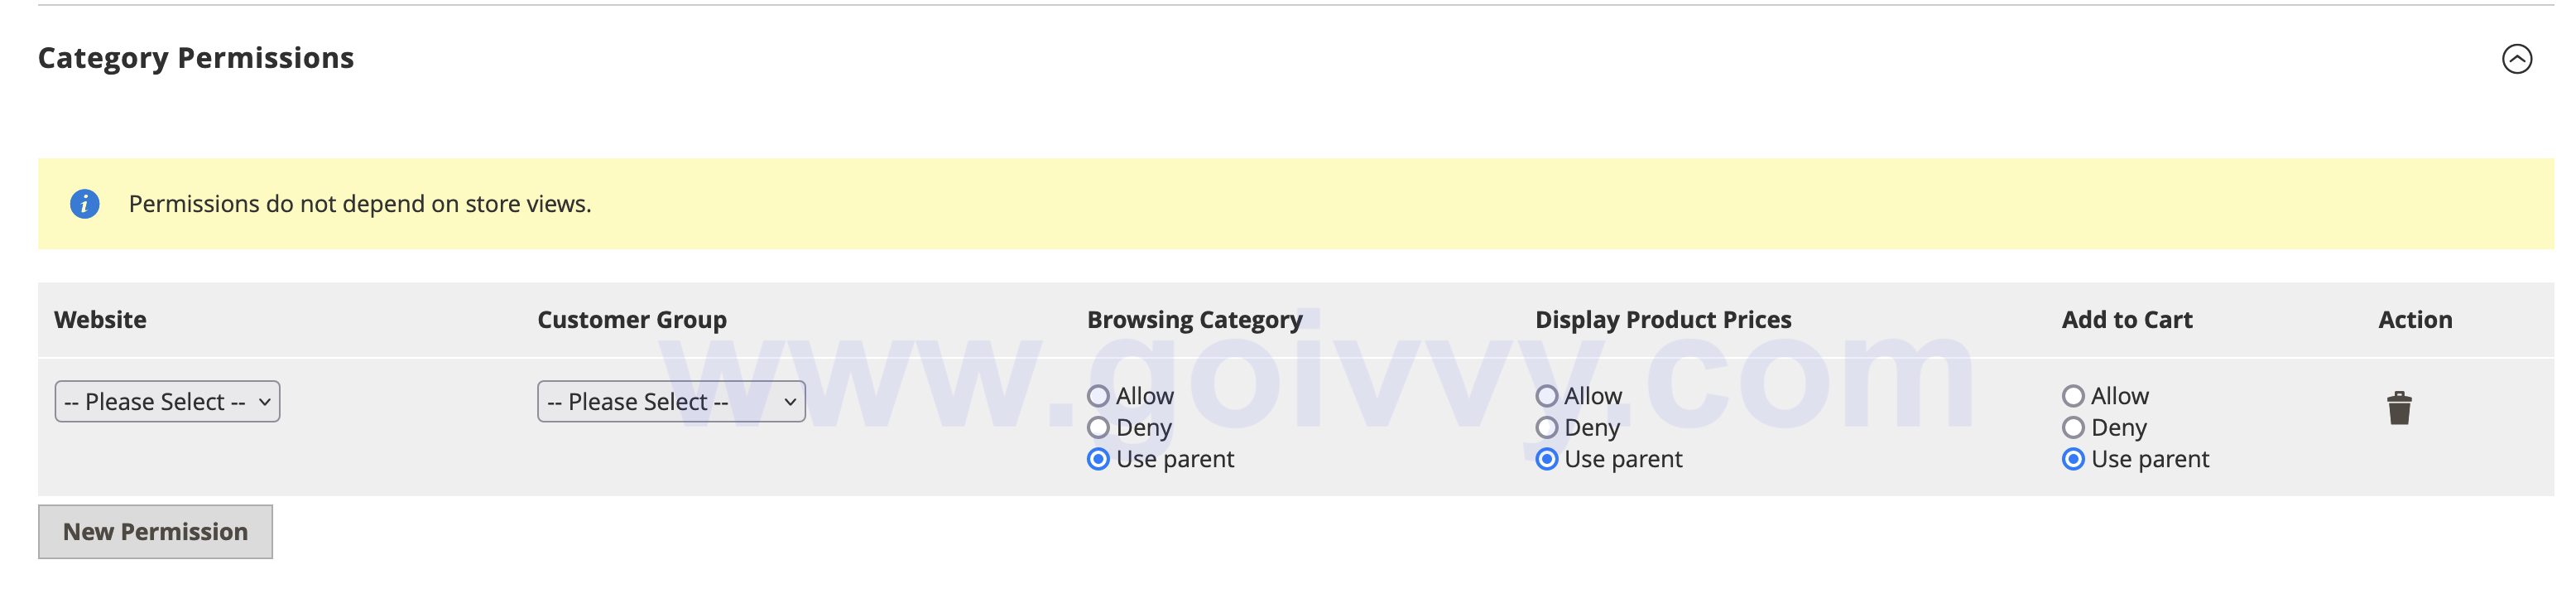Select Deny for Browsing Category
This screenshot has height=613, width=2576.
[x=1099, y=427]
